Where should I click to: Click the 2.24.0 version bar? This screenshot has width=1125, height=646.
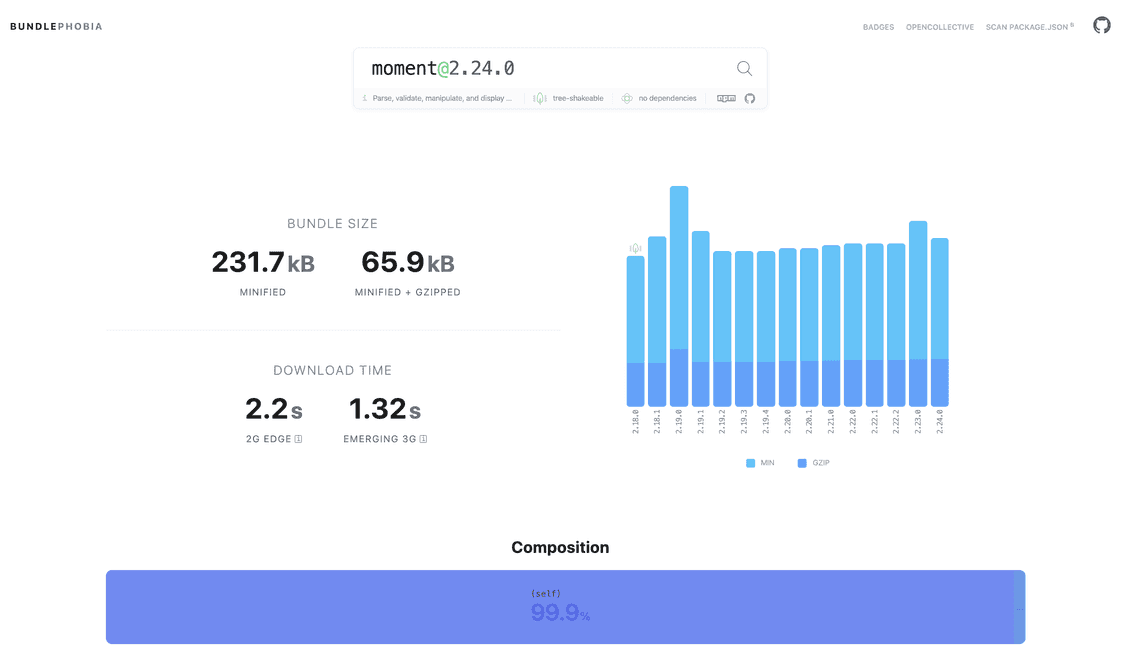point(940,320)
